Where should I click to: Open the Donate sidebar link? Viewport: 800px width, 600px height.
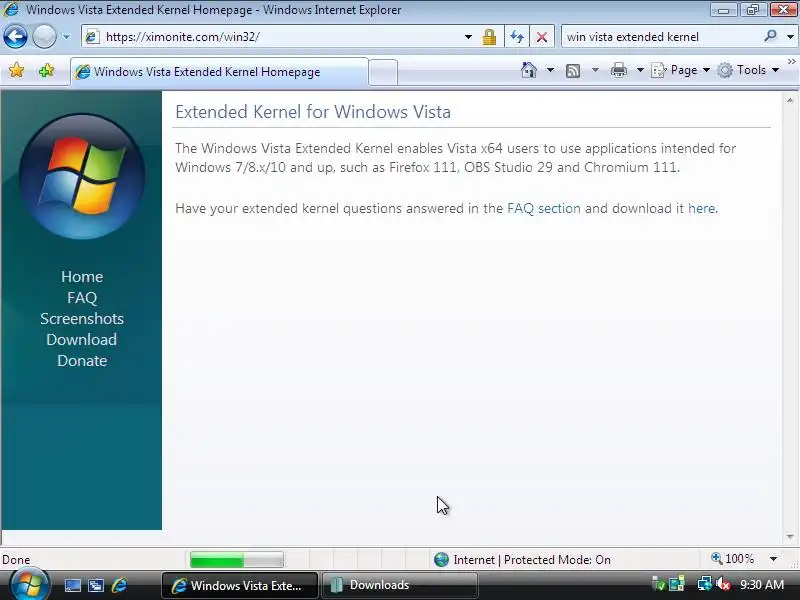82,361
